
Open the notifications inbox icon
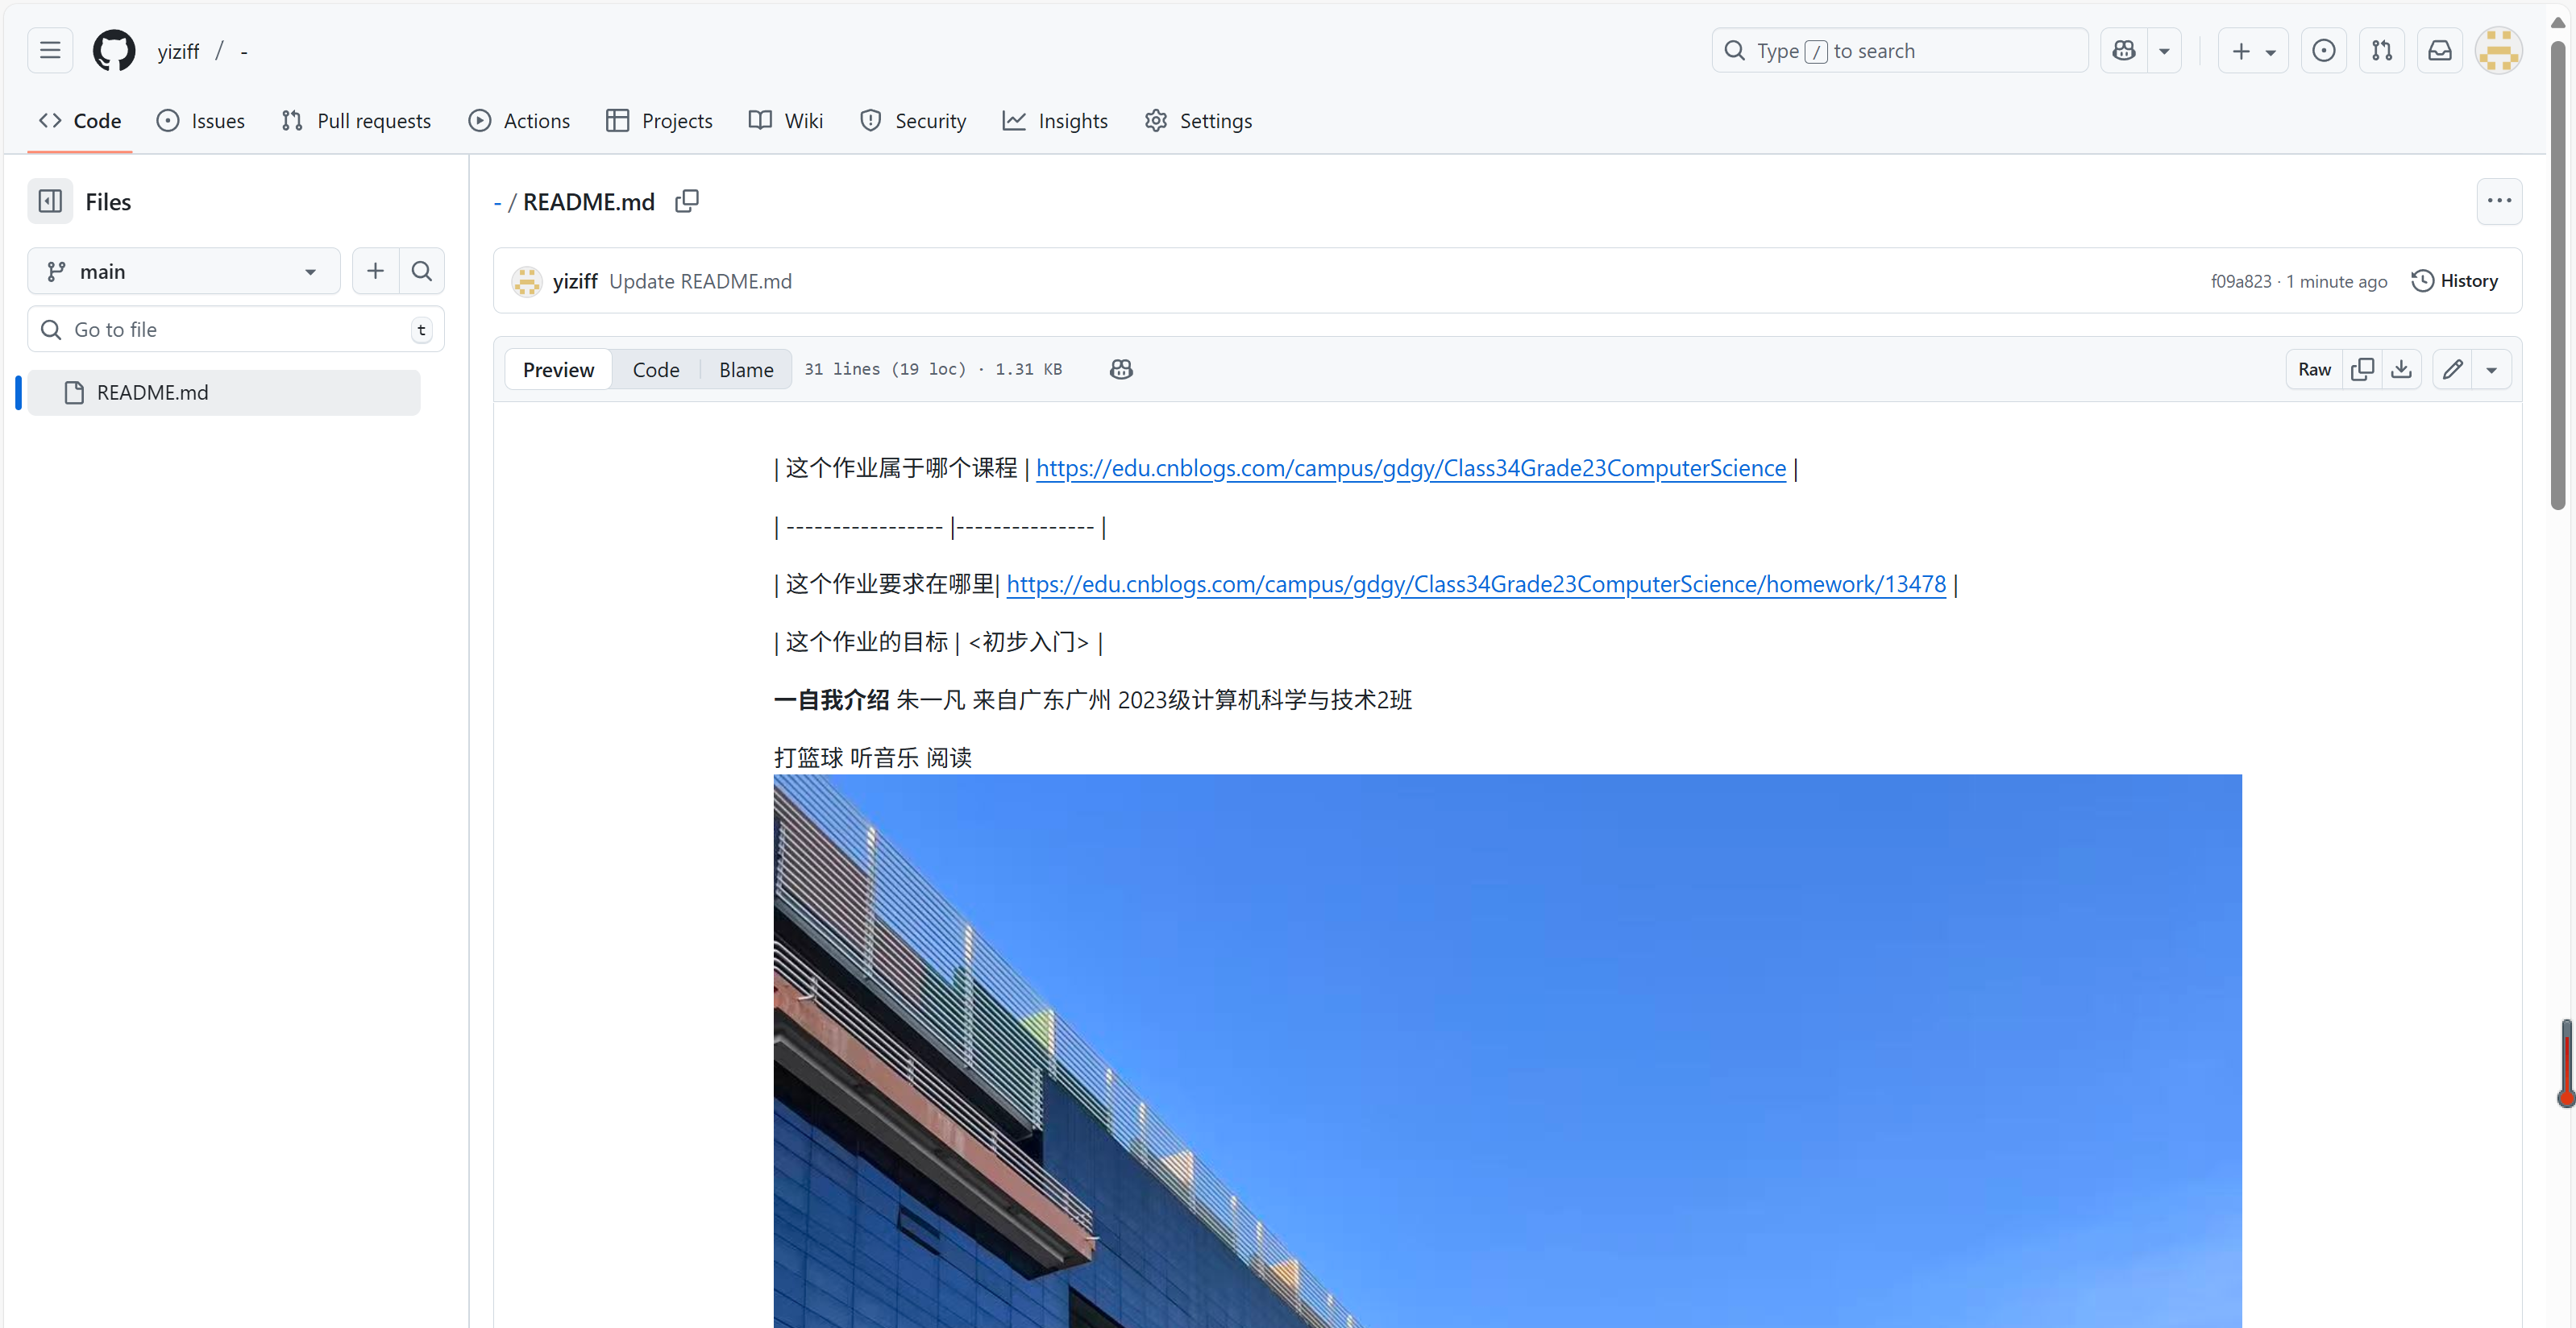coord(2440,51)
